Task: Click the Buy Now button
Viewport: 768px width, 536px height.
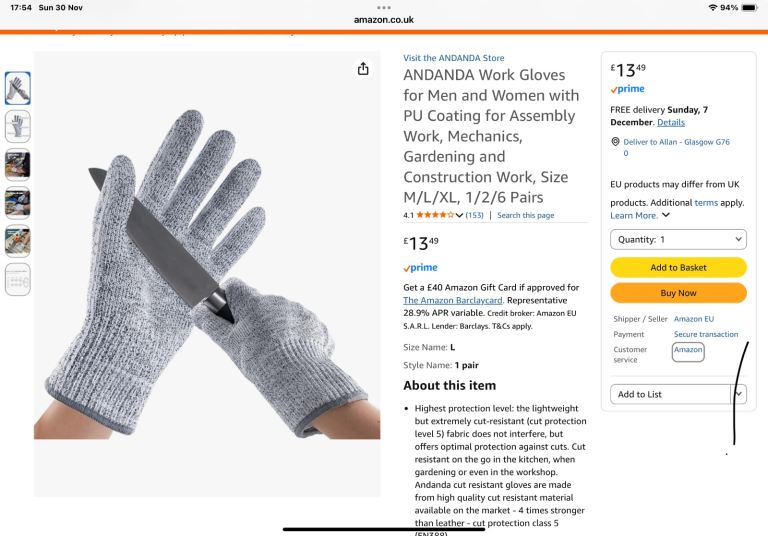Action: [678, 293]
